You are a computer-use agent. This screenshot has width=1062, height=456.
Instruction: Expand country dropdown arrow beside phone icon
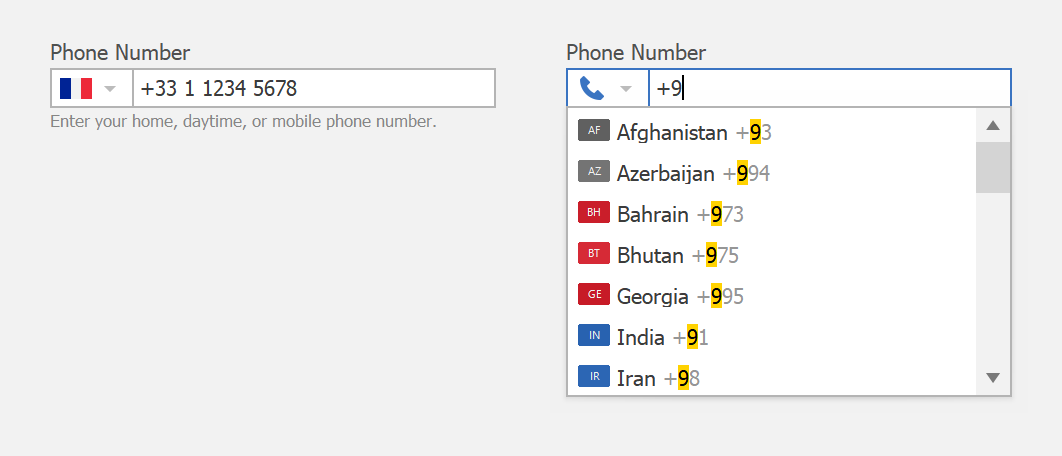pyautogui.click(x=626, y=89)
